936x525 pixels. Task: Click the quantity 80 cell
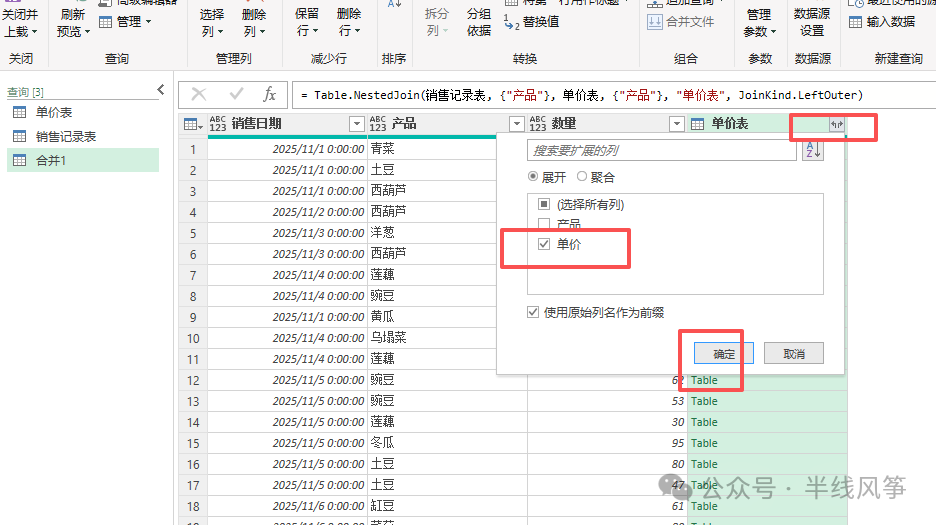tap(607, 464)
